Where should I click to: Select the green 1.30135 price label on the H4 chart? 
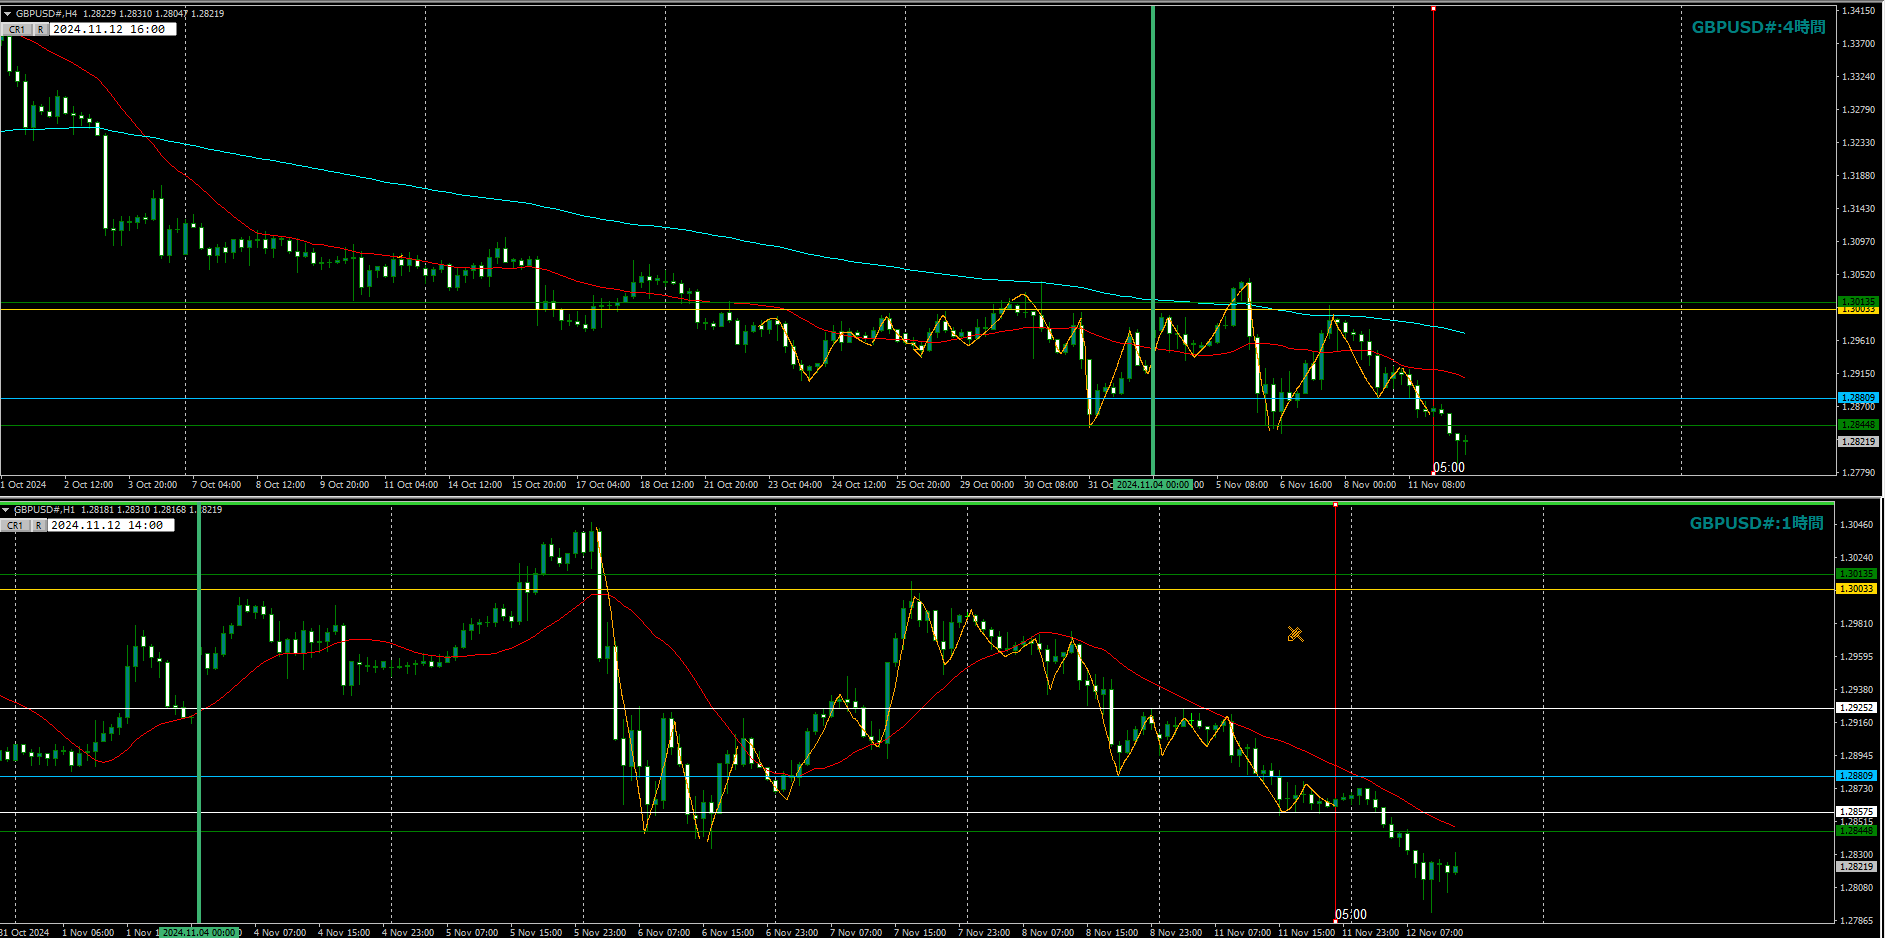[x=1858, y=301]
